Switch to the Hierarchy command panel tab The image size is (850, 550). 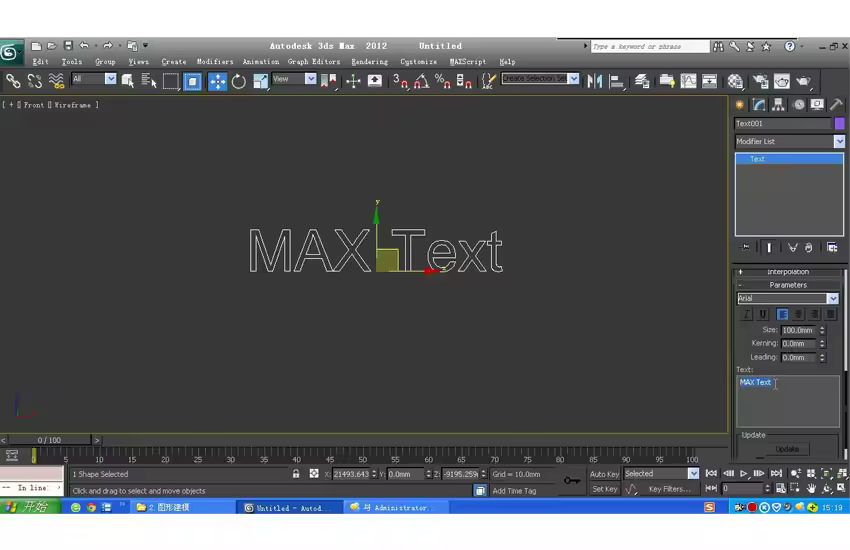(x=779, y=105)
